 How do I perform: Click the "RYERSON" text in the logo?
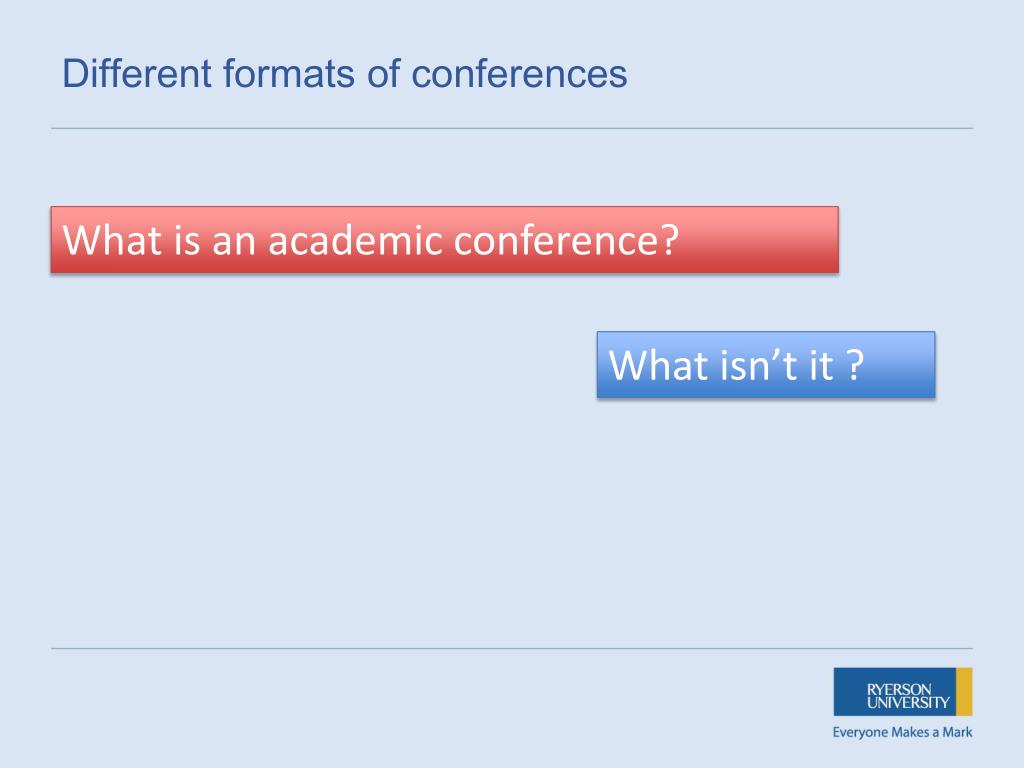898,689
